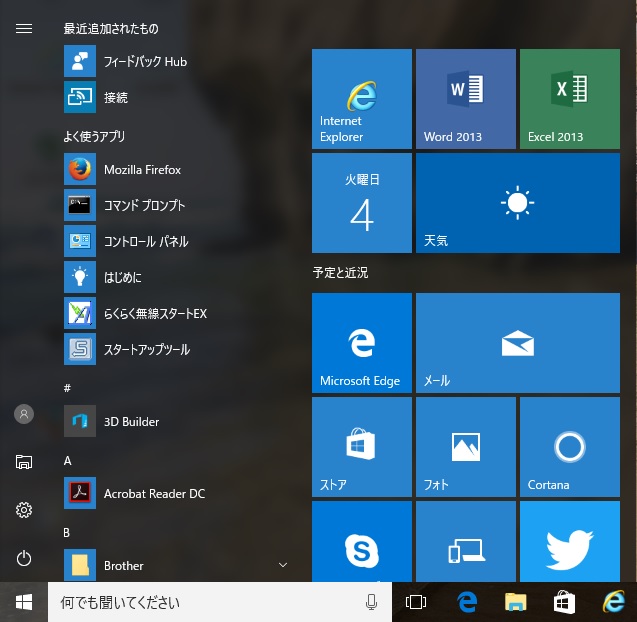
Task: Open フィードバック Hub app
Action: point(177,61)
